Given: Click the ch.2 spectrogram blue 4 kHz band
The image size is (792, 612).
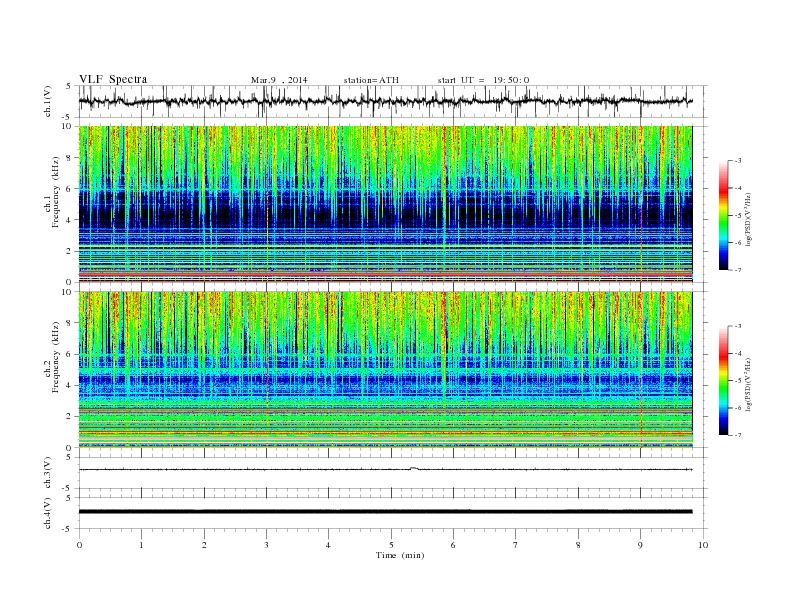Looking at the screenshot, I should 385,380.
